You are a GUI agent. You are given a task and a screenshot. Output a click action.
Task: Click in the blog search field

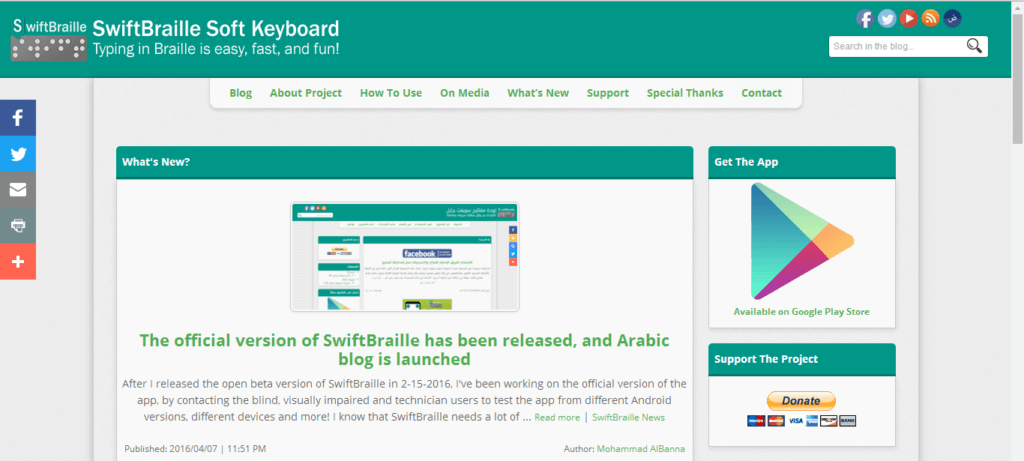pyautogui.click(x=896, y=46)
